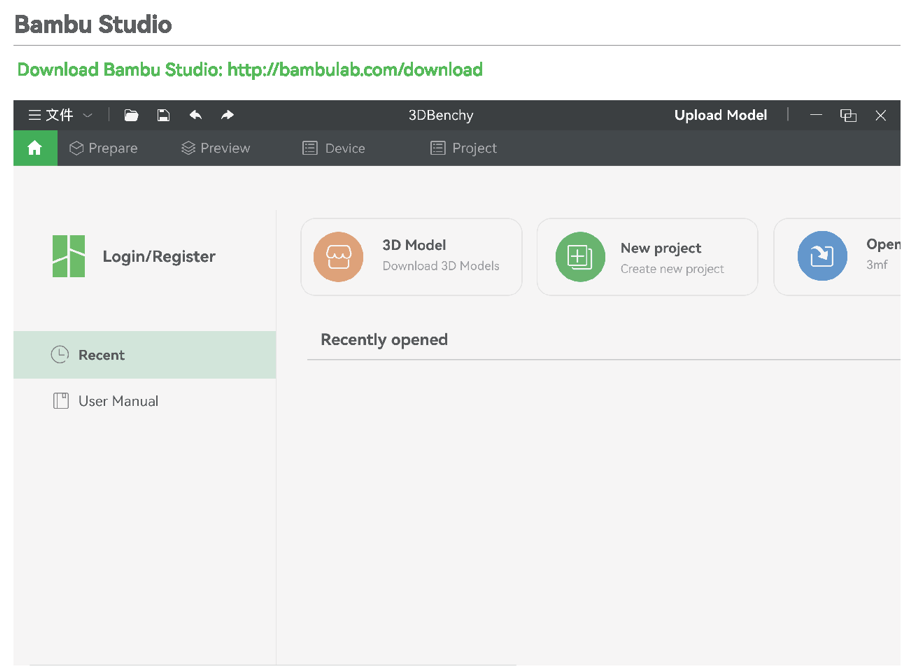919x669 pixels.
Task: Select Recent in the sidebar
Action: click(x=145, y=355)
